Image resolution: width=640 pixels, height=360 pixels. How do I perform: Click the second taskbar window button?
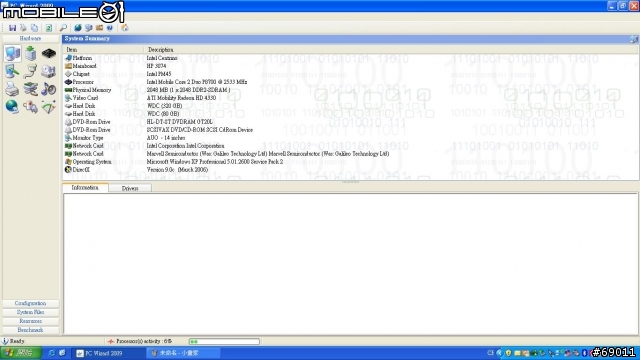point(183,353)
